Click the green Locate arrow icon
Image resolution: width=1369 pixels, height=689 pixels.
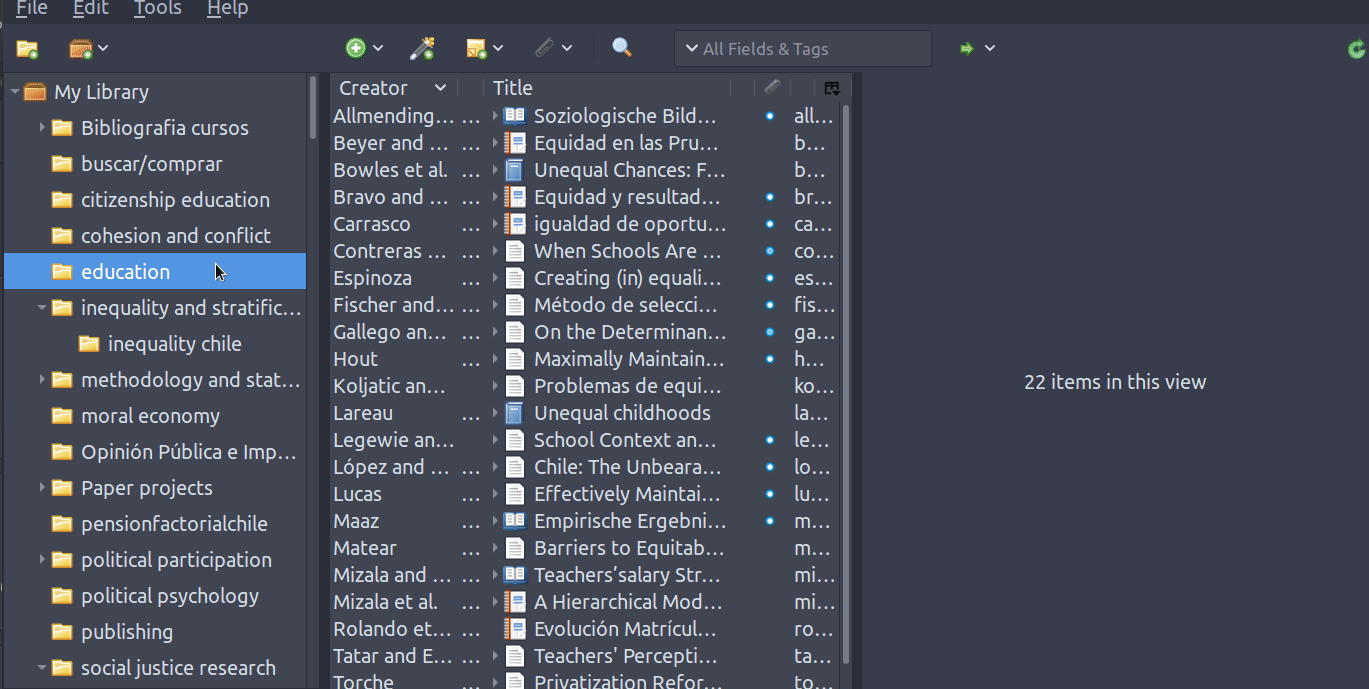967,48
